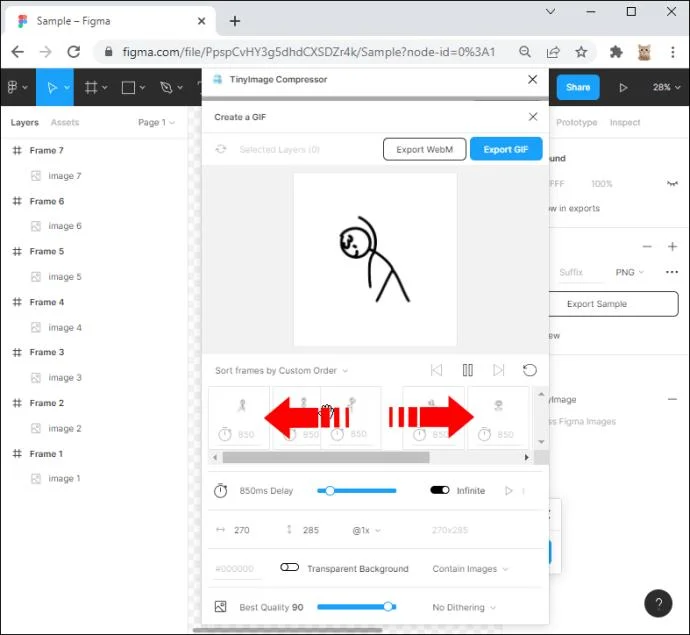Select the Sample – Figma browser tab
Viewport: 690px width, 635px height.
[x=110, y=21]
